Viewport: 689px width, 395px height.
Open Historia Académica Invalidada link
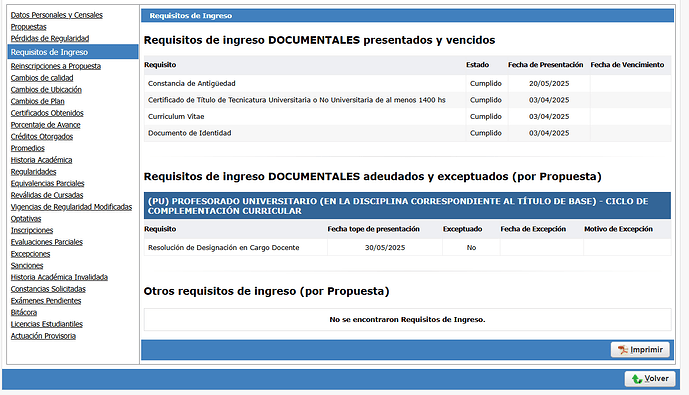[x=59, y=277]
